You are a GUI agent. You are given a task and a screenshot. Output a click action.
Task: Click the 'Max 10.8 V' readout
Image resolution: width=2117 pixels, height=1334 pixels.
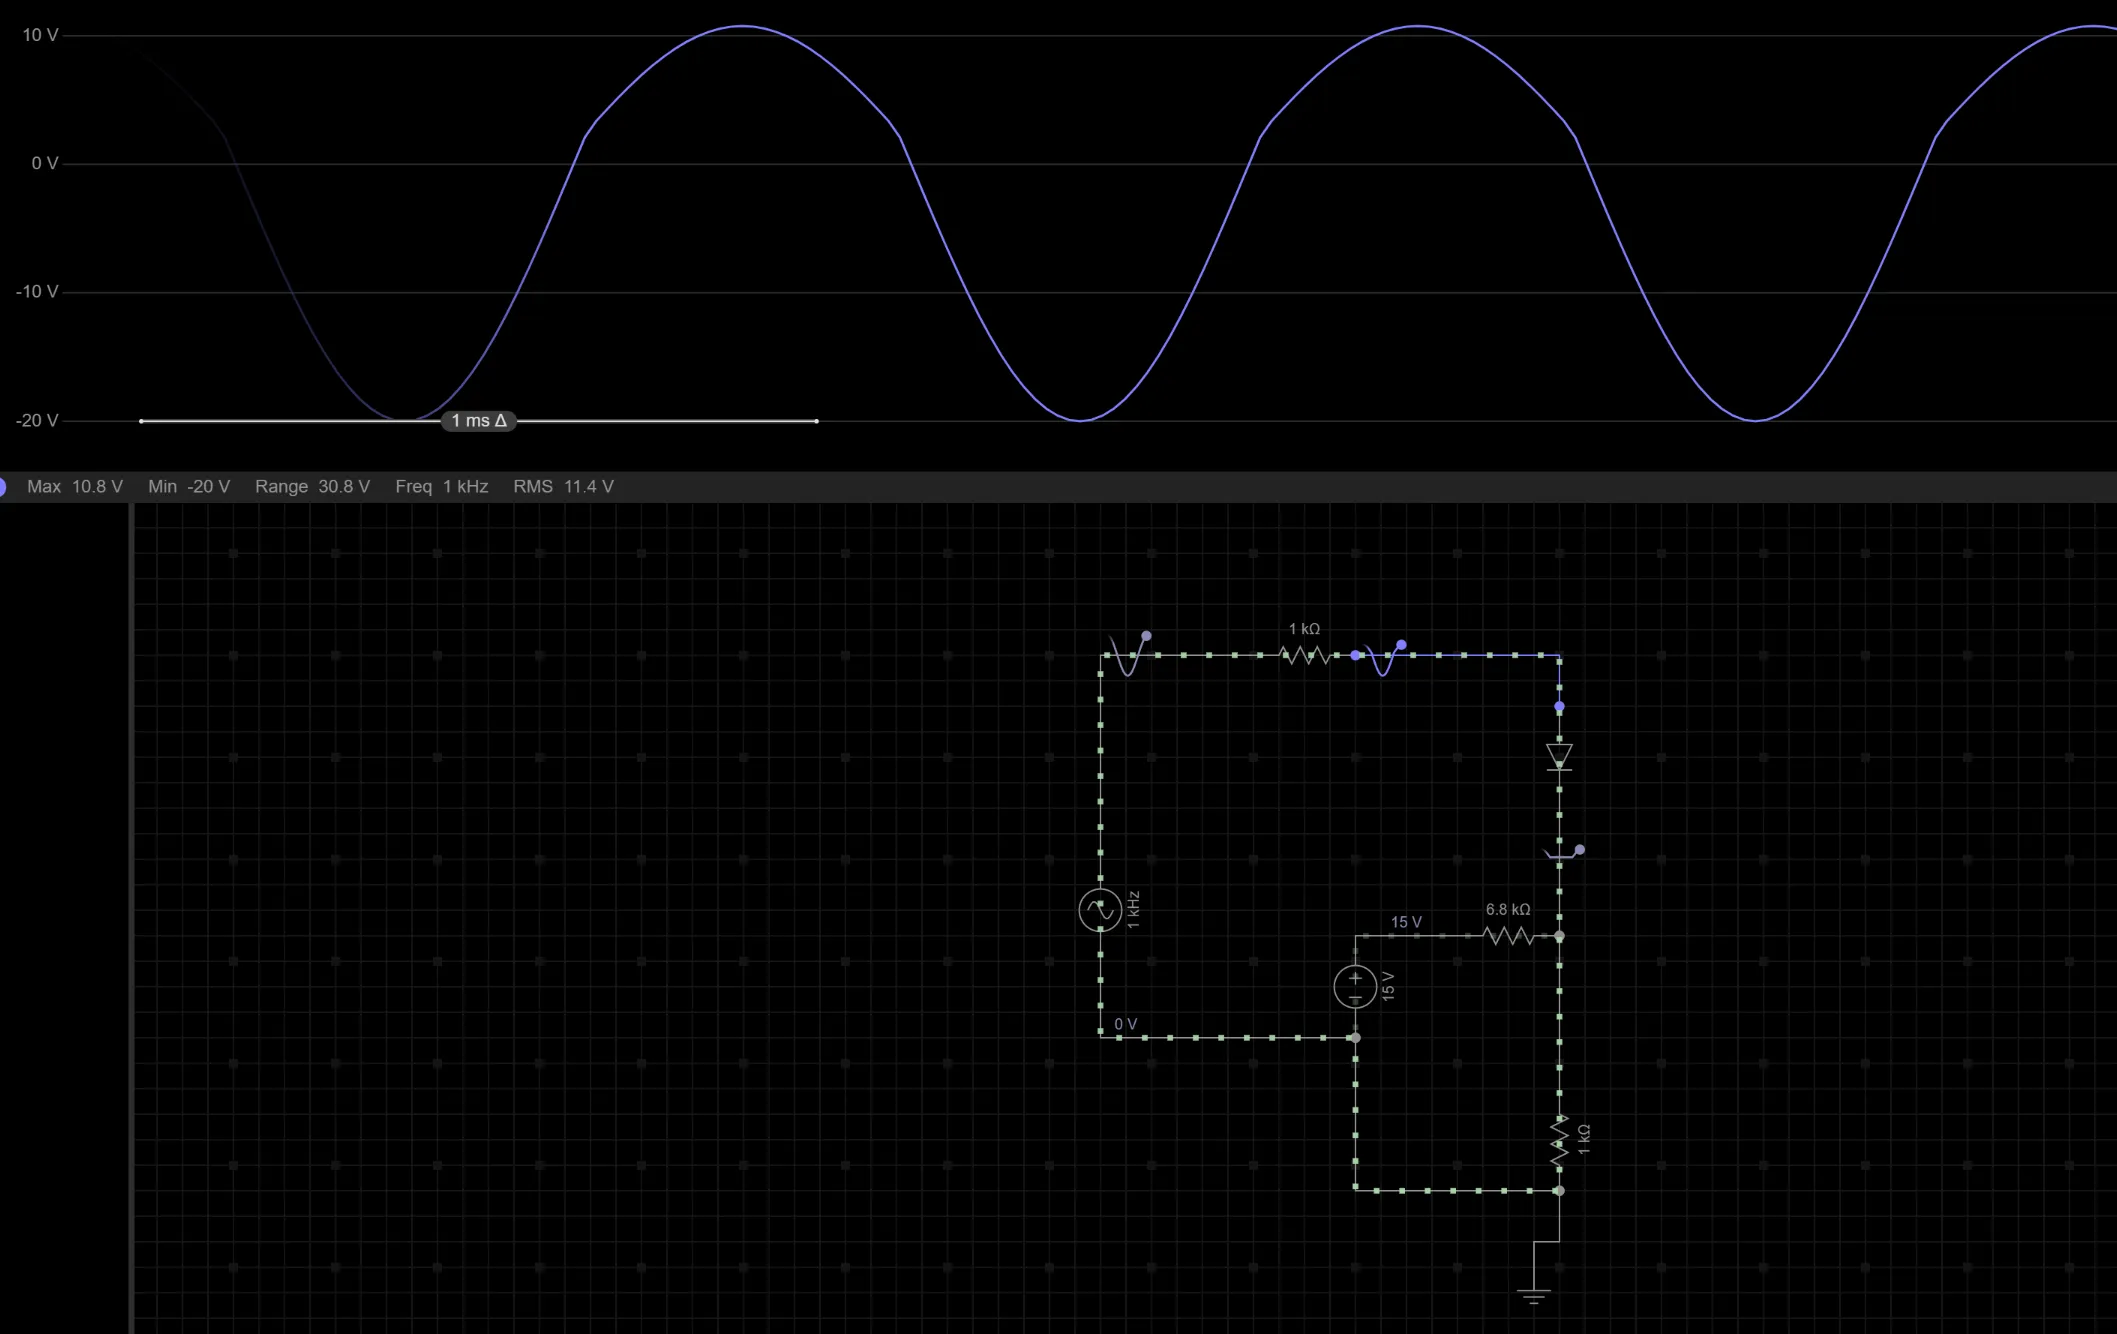coord(75,487)
